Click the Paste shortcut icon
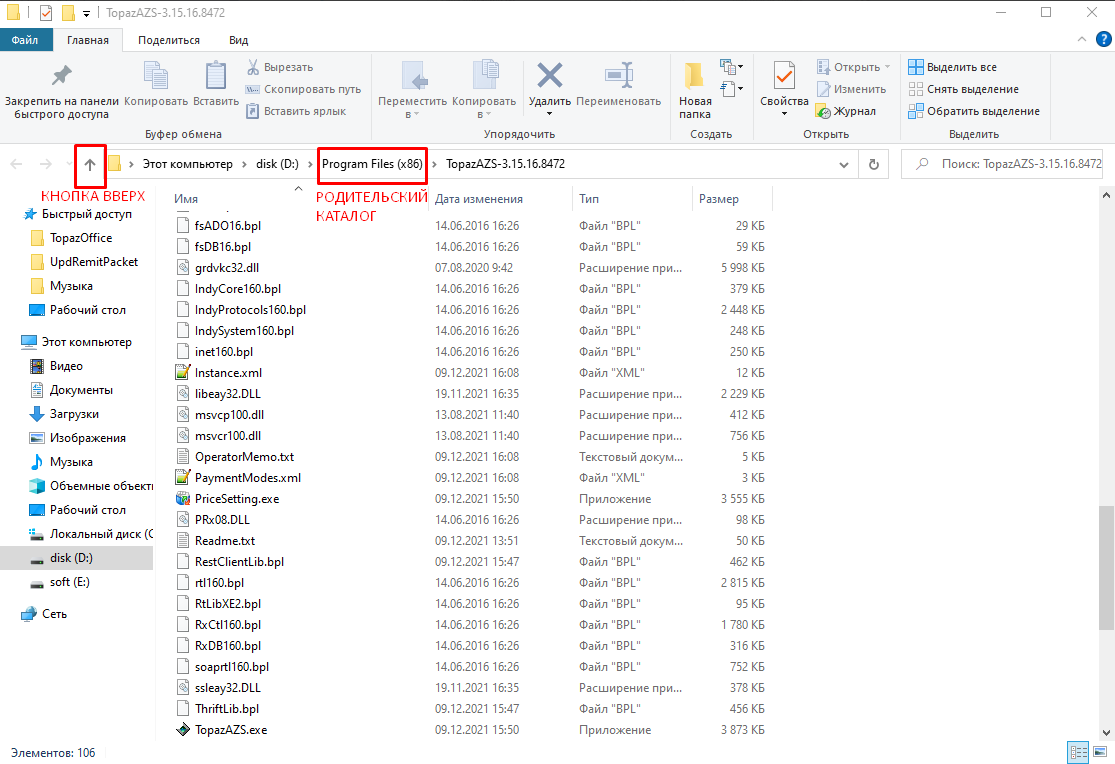1115x764 pixels. (252, 111)
